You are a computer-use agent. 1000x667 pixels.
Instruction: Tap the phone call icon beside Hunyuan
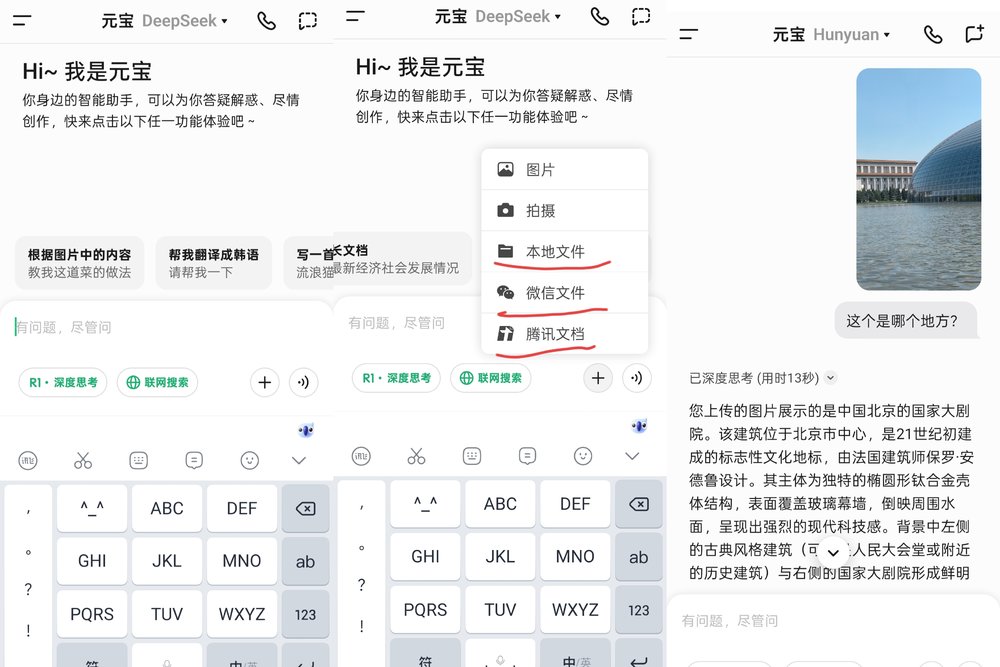[x=932, y=34]
